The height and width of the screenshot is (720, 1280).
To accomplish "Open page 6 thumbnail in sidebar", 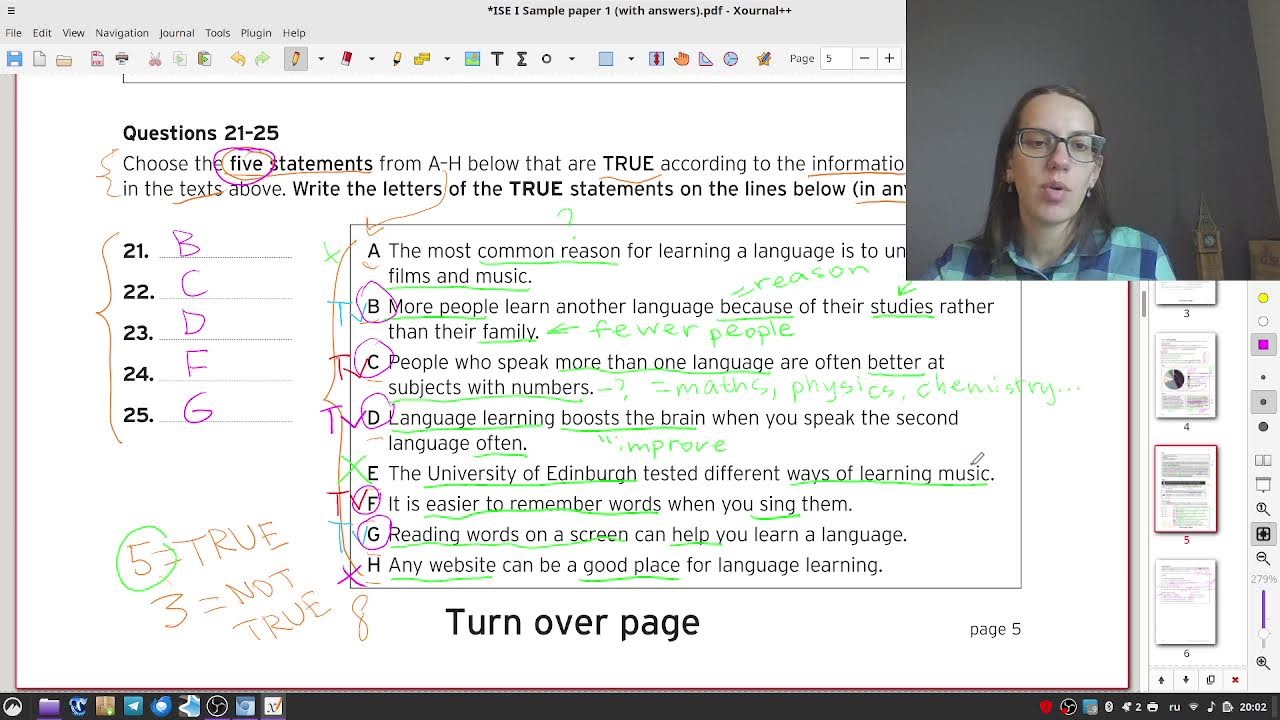I will tap(1186, 602).
